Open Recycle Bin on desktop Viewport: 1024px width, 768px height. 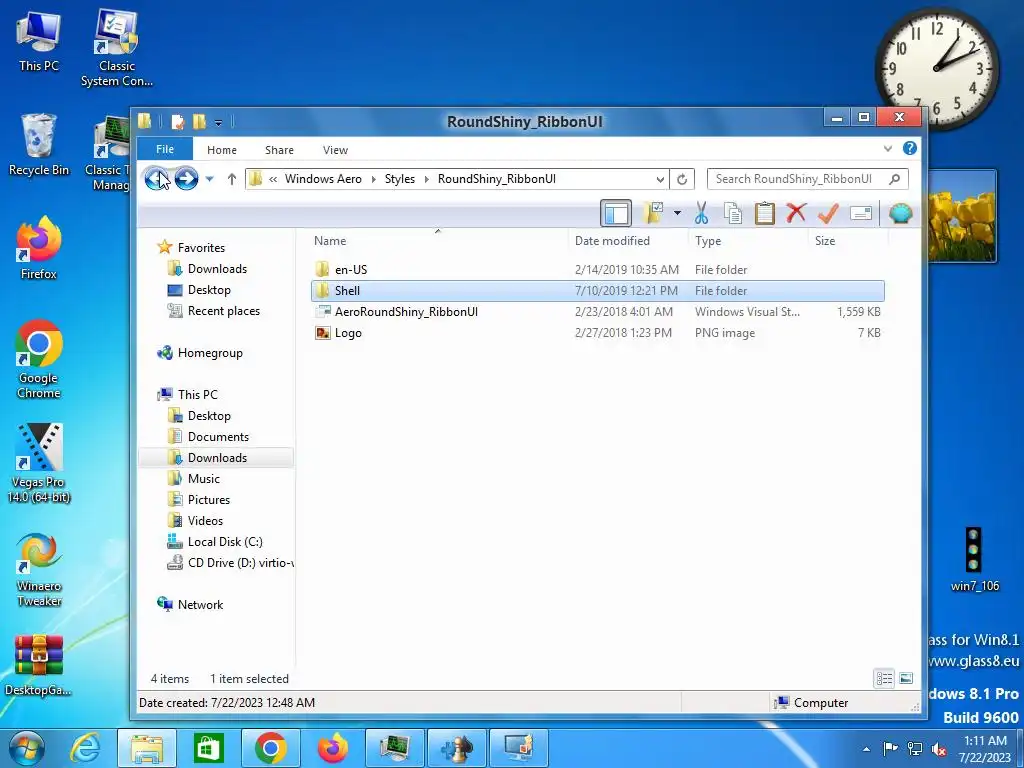coord(39,144)
